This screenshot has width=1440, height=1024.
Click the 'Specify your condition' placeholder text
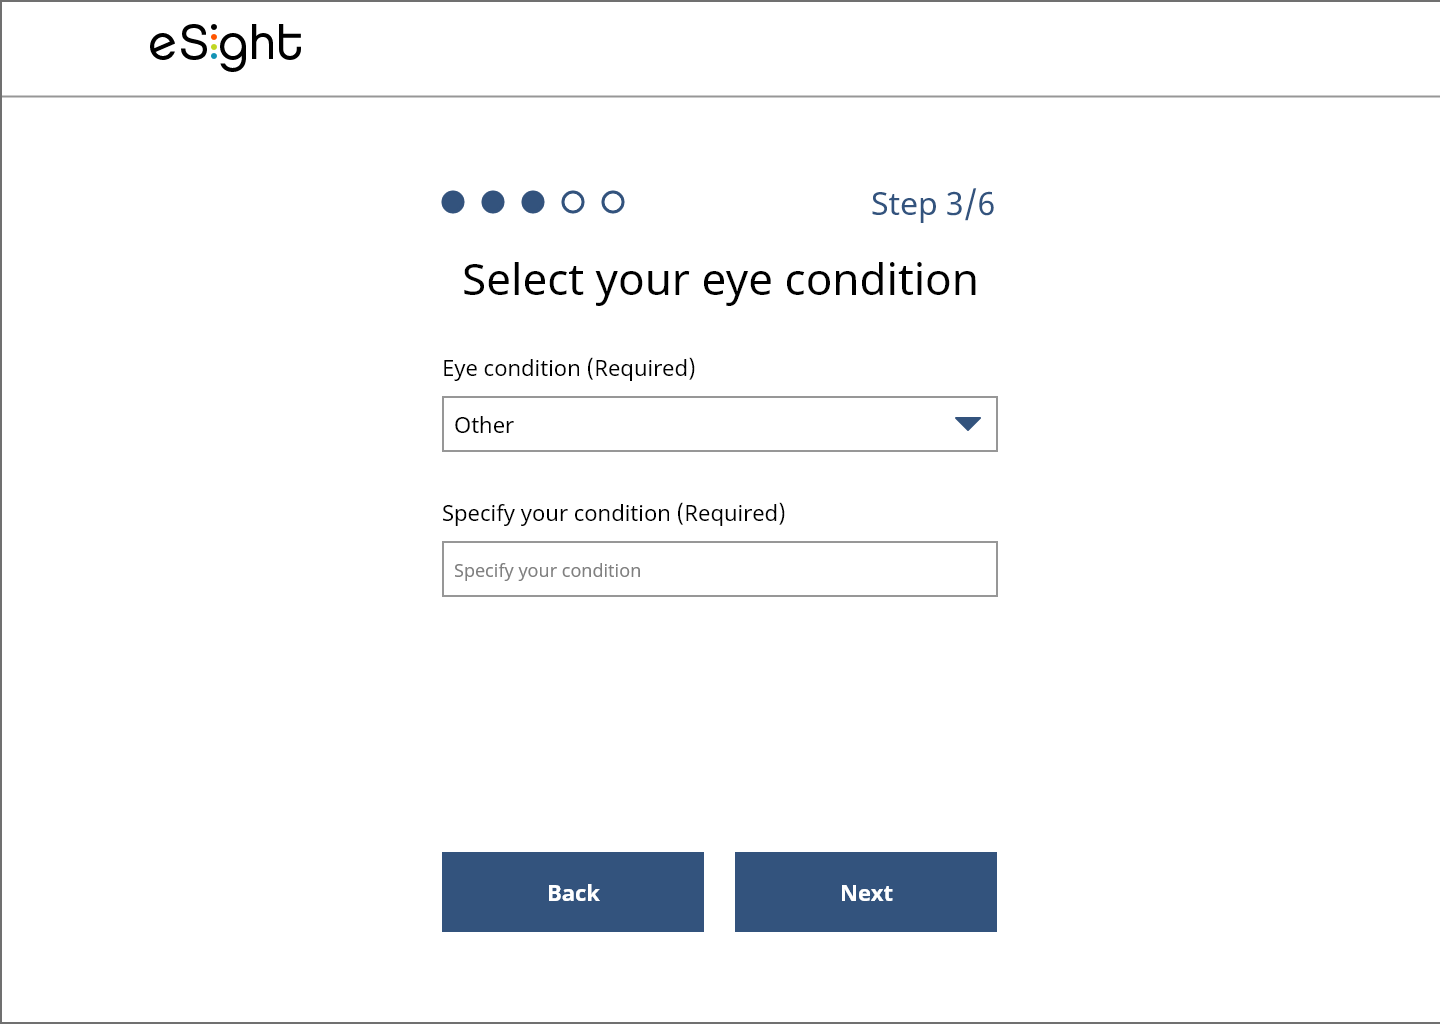point(547,571)
